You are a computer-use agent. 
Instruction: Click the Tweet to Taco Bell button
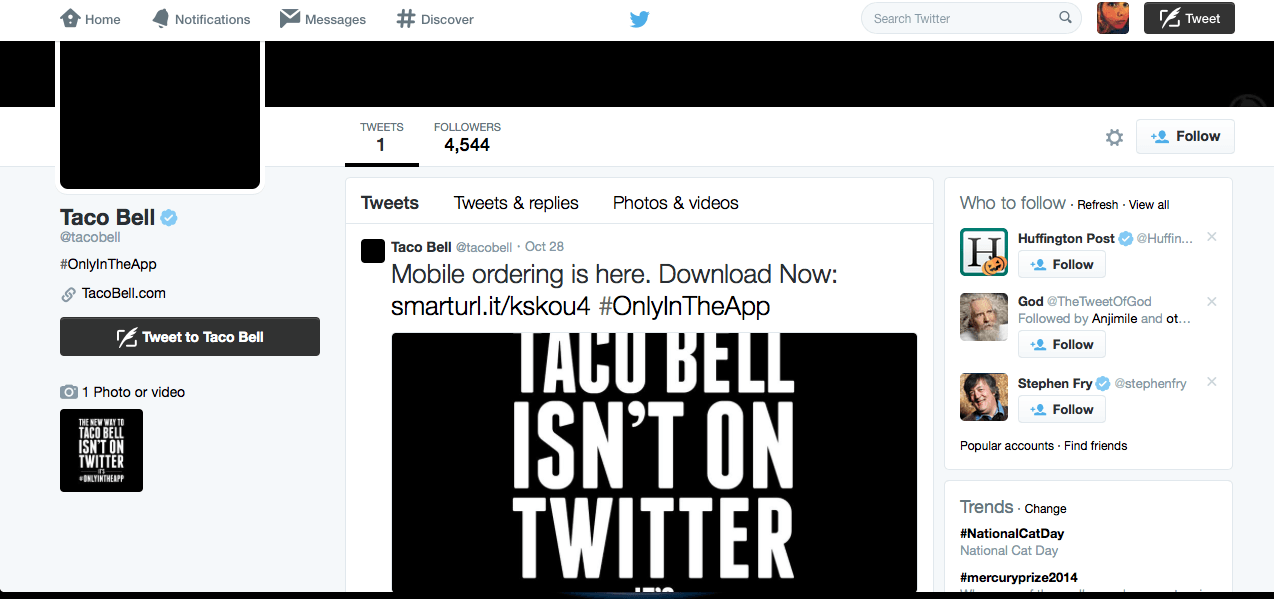(190, 336)
